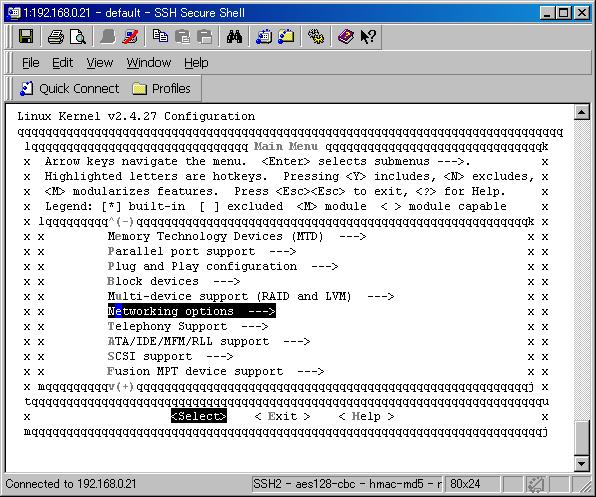Select SCSI support submenu entry

coord(170,356)
